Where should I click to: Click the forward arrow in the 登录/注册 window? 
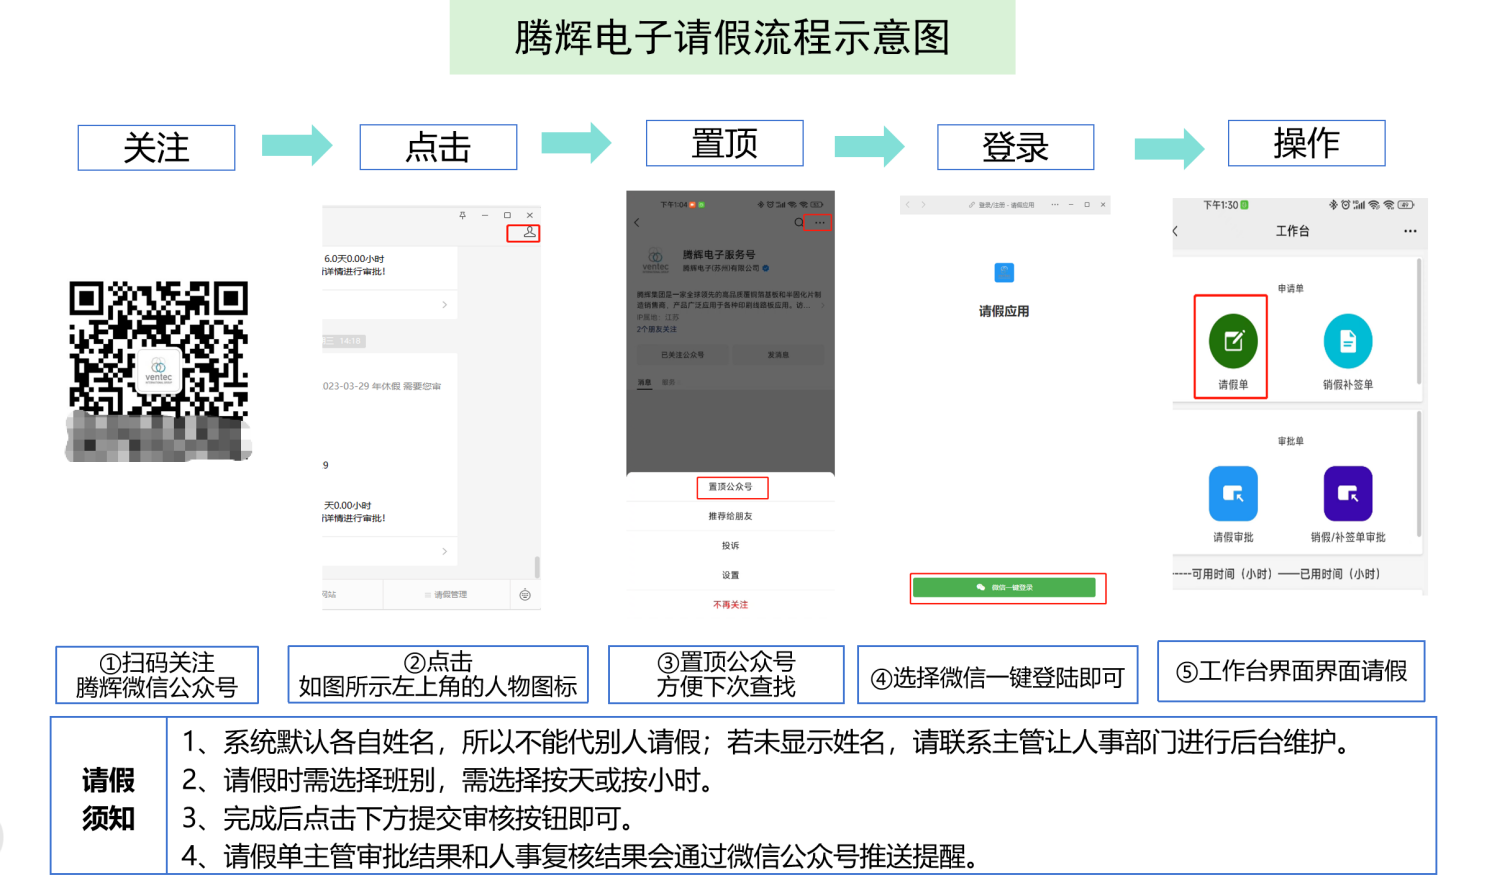point(924,205)
